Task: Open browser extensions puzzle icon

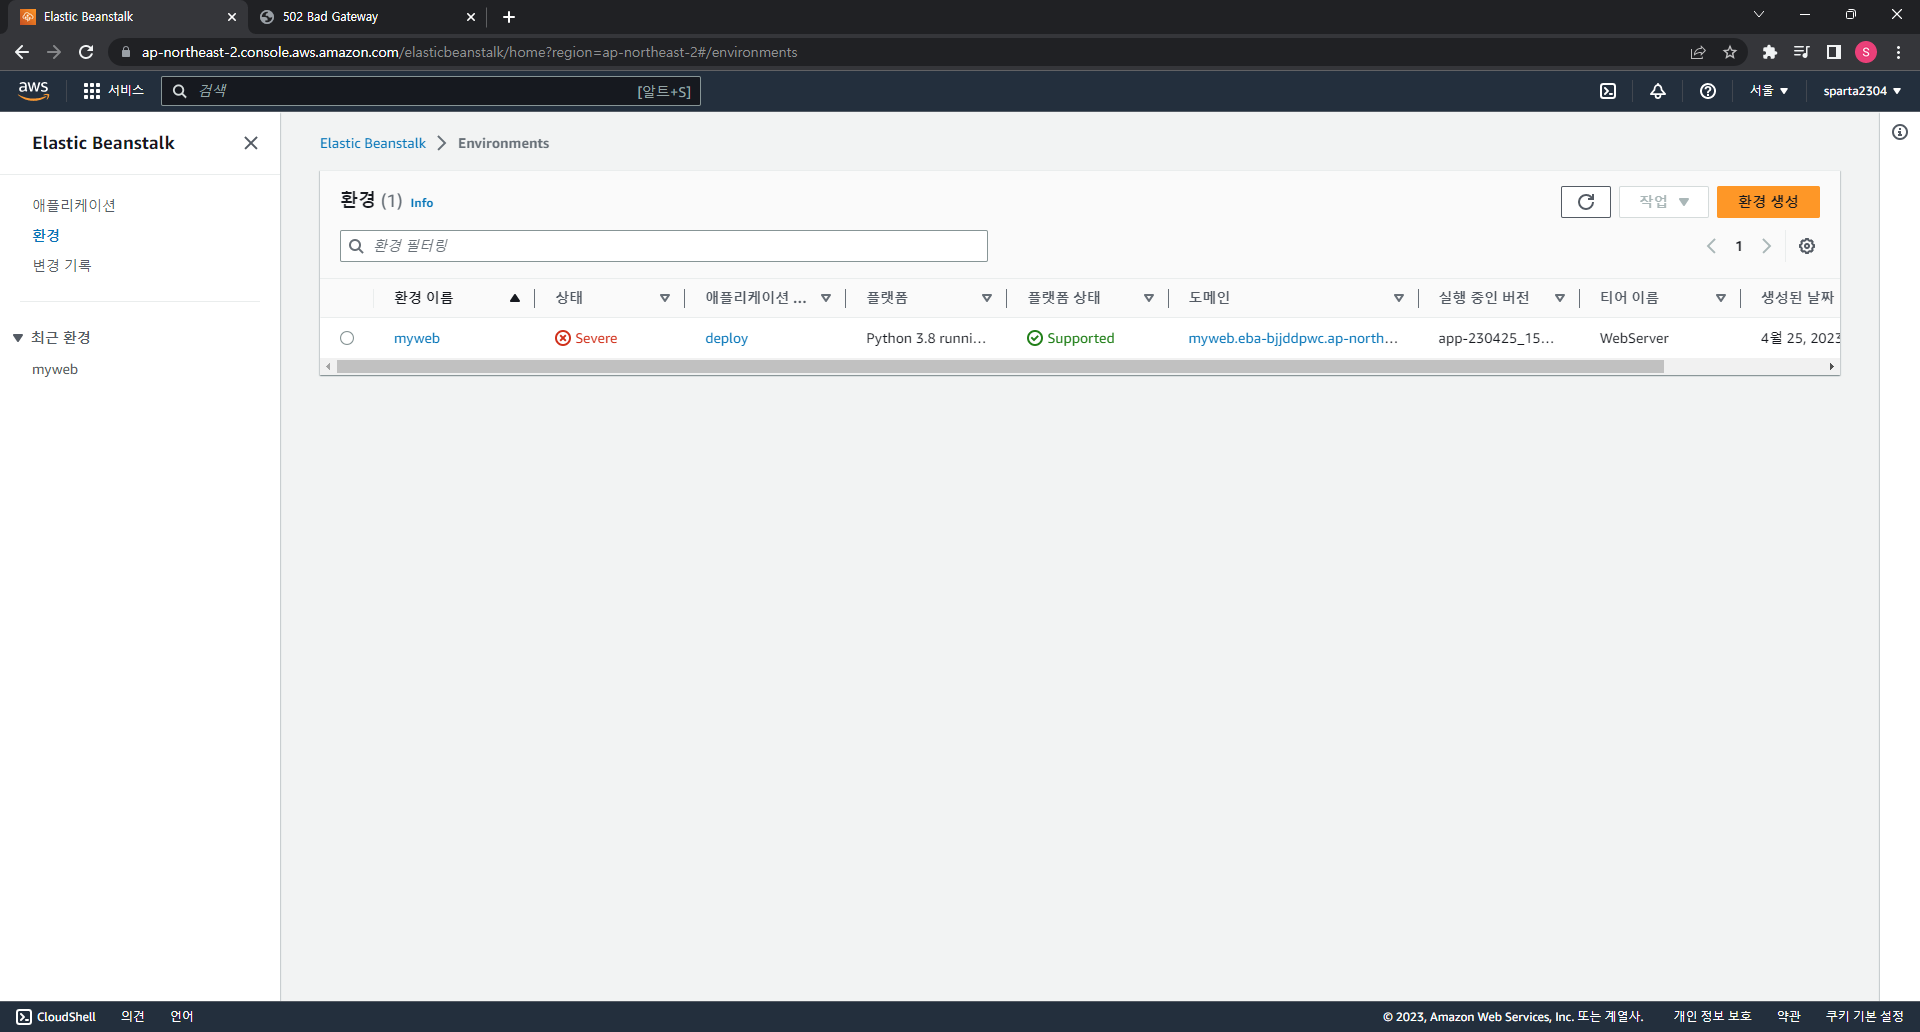Action: tap(1770, 52)
